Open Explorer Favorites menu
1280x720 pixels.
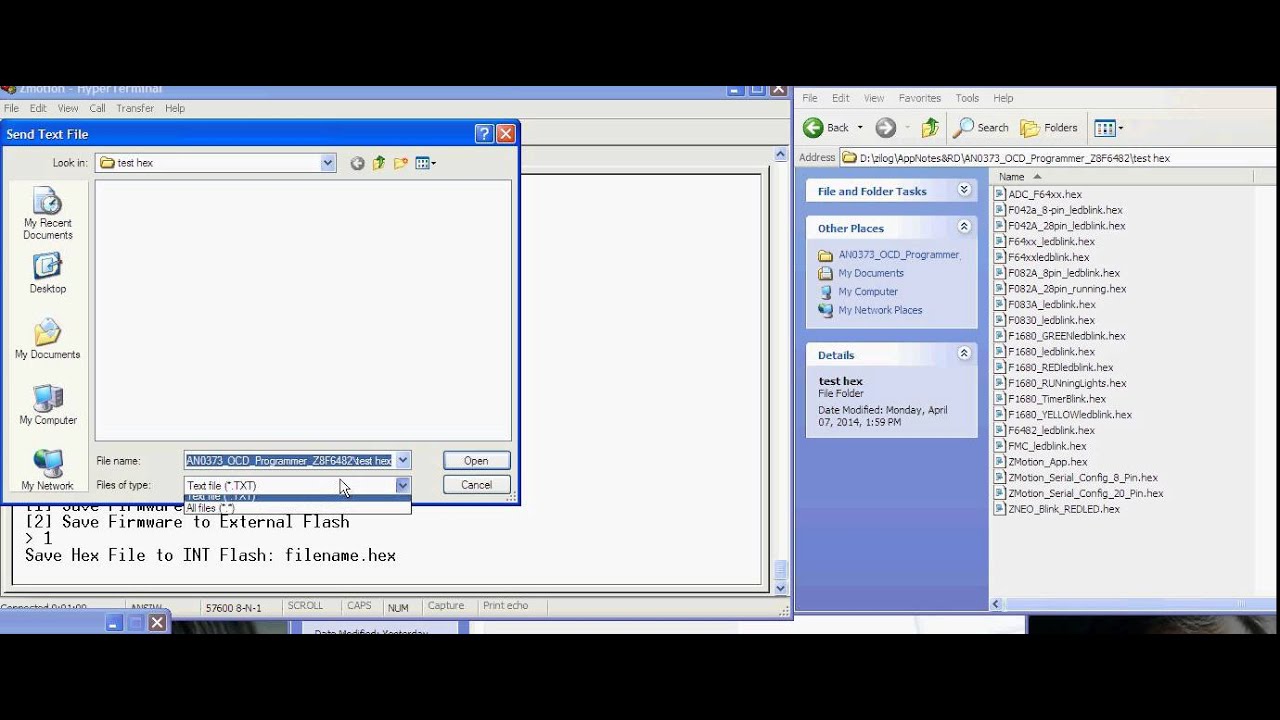(x=919, y=98)
